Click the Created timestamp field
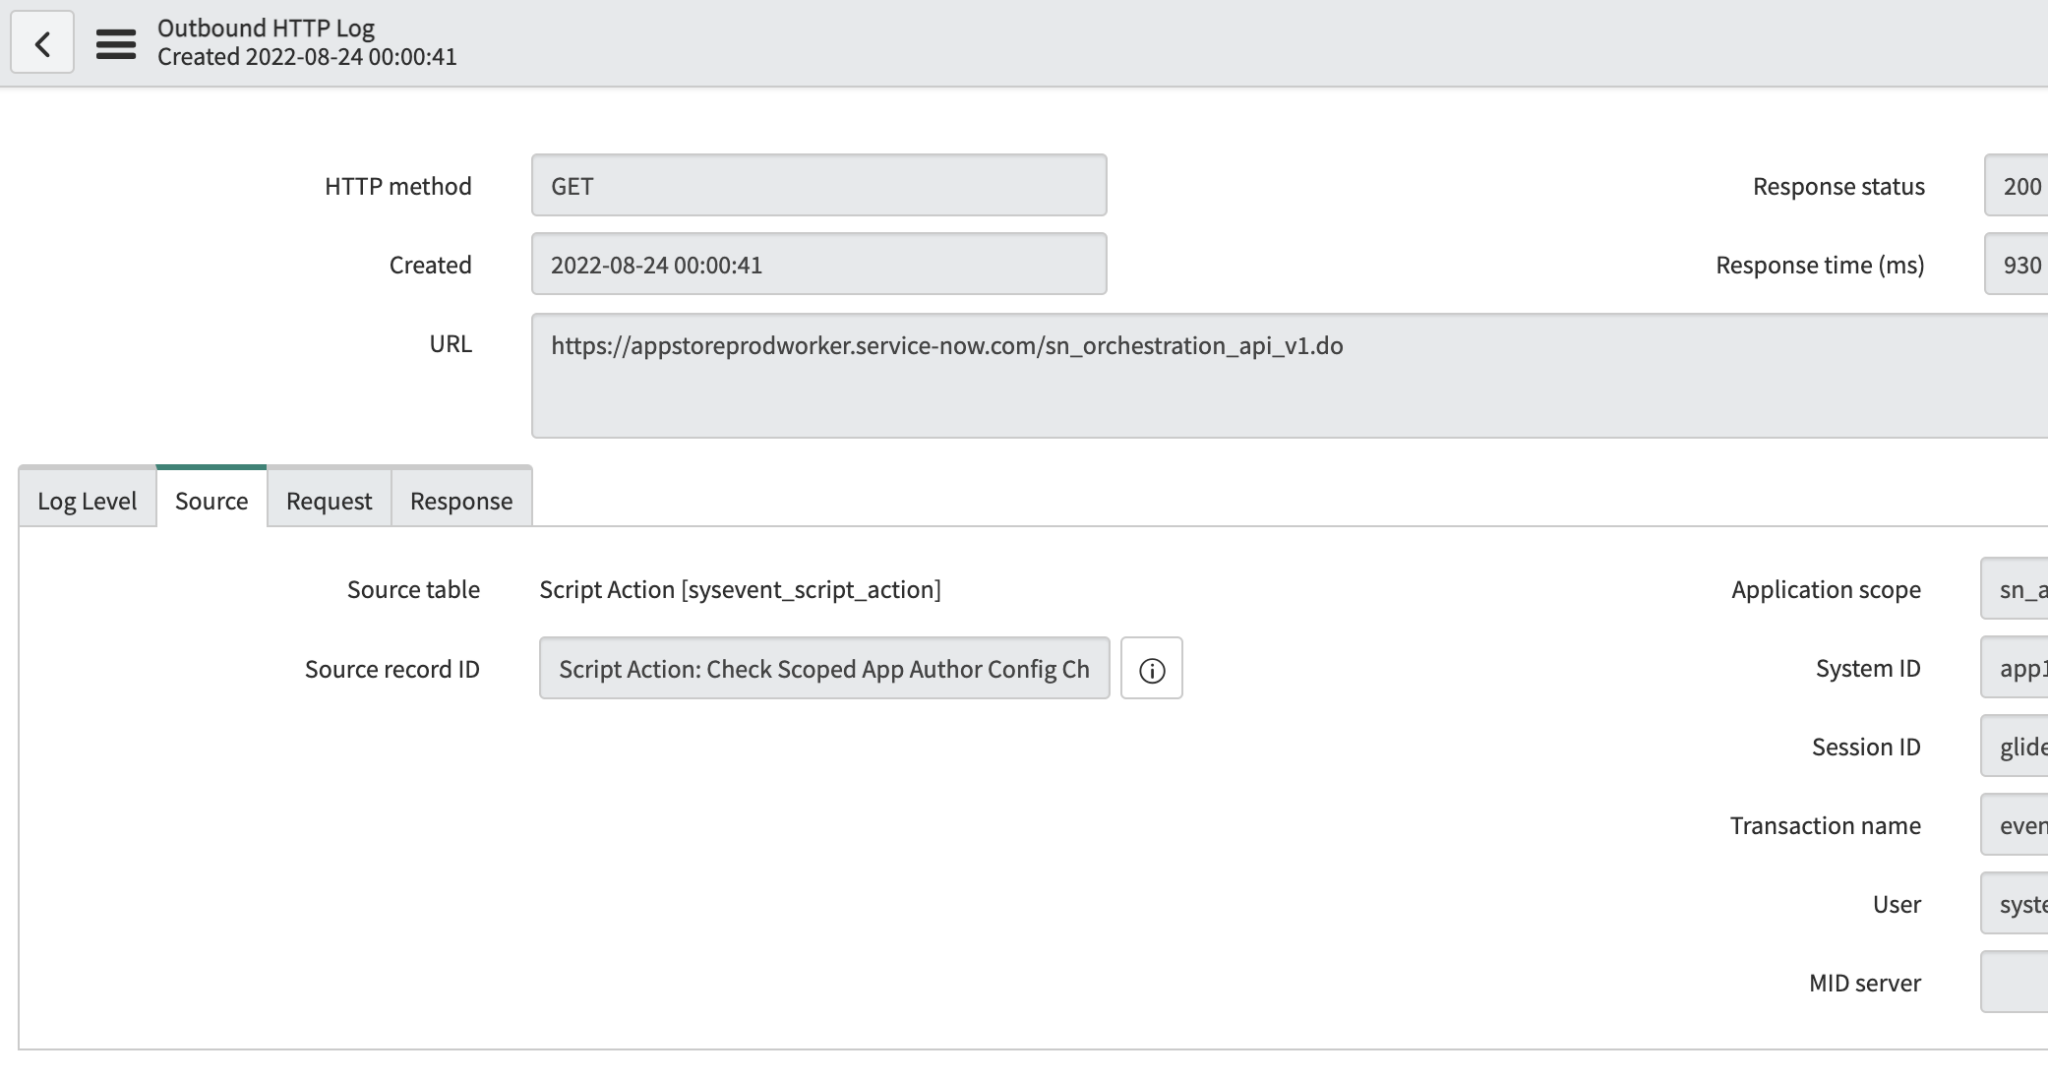The width and height of the screenshot is (2048, 1078). click(x=818, y=264)
